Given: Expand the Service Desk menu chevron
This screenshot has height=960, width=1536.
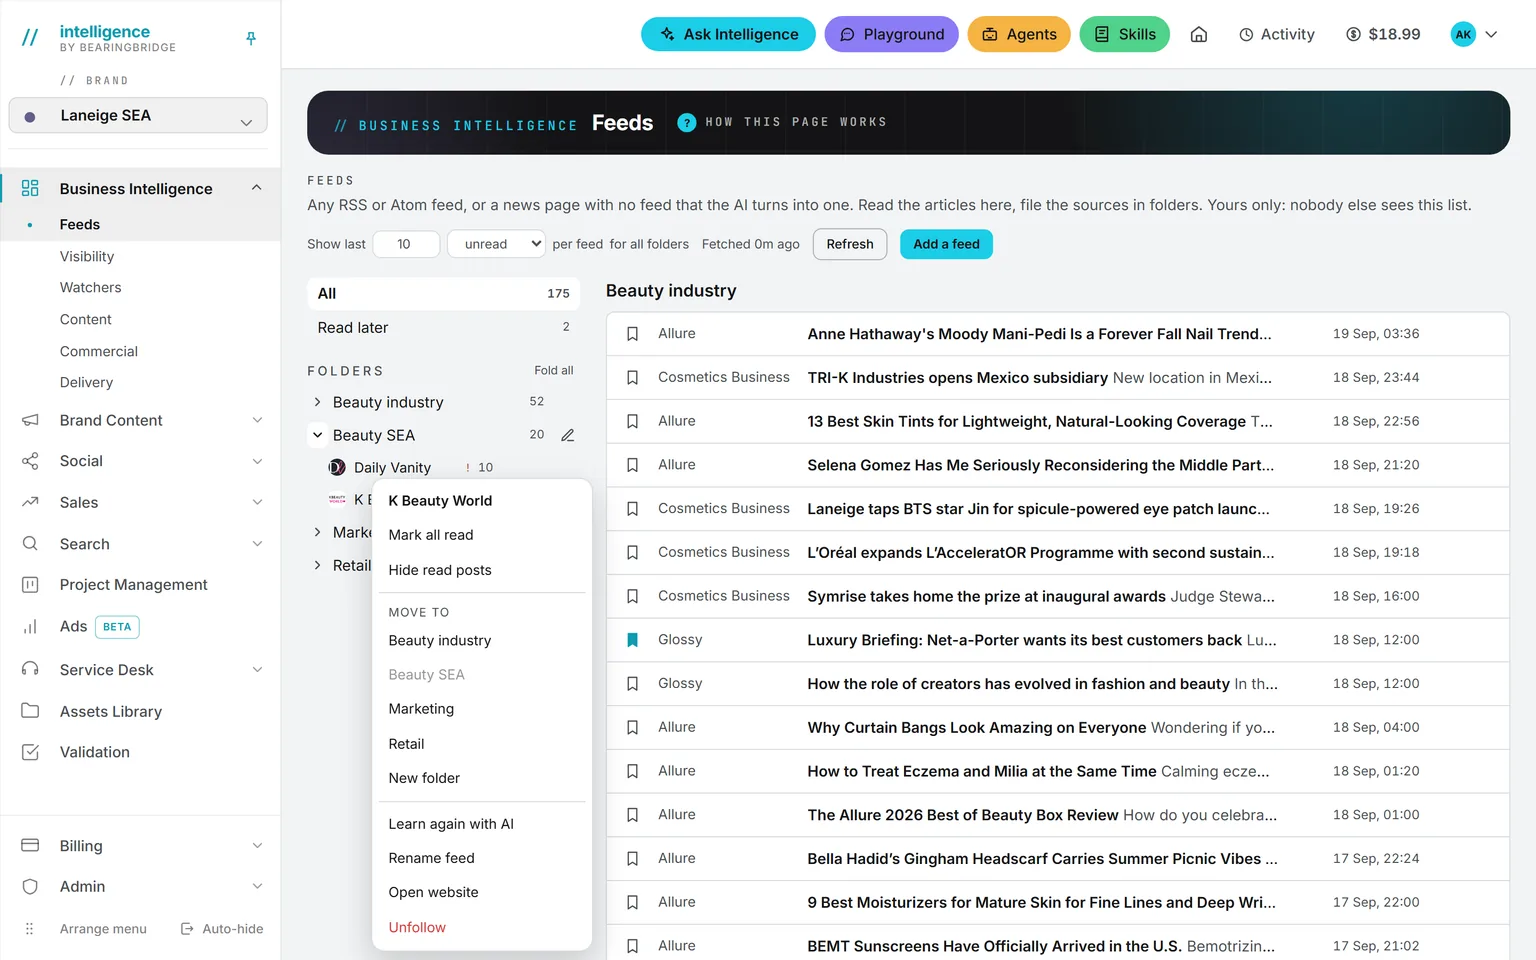Looking at the screenshot, I should pos(257,669).
